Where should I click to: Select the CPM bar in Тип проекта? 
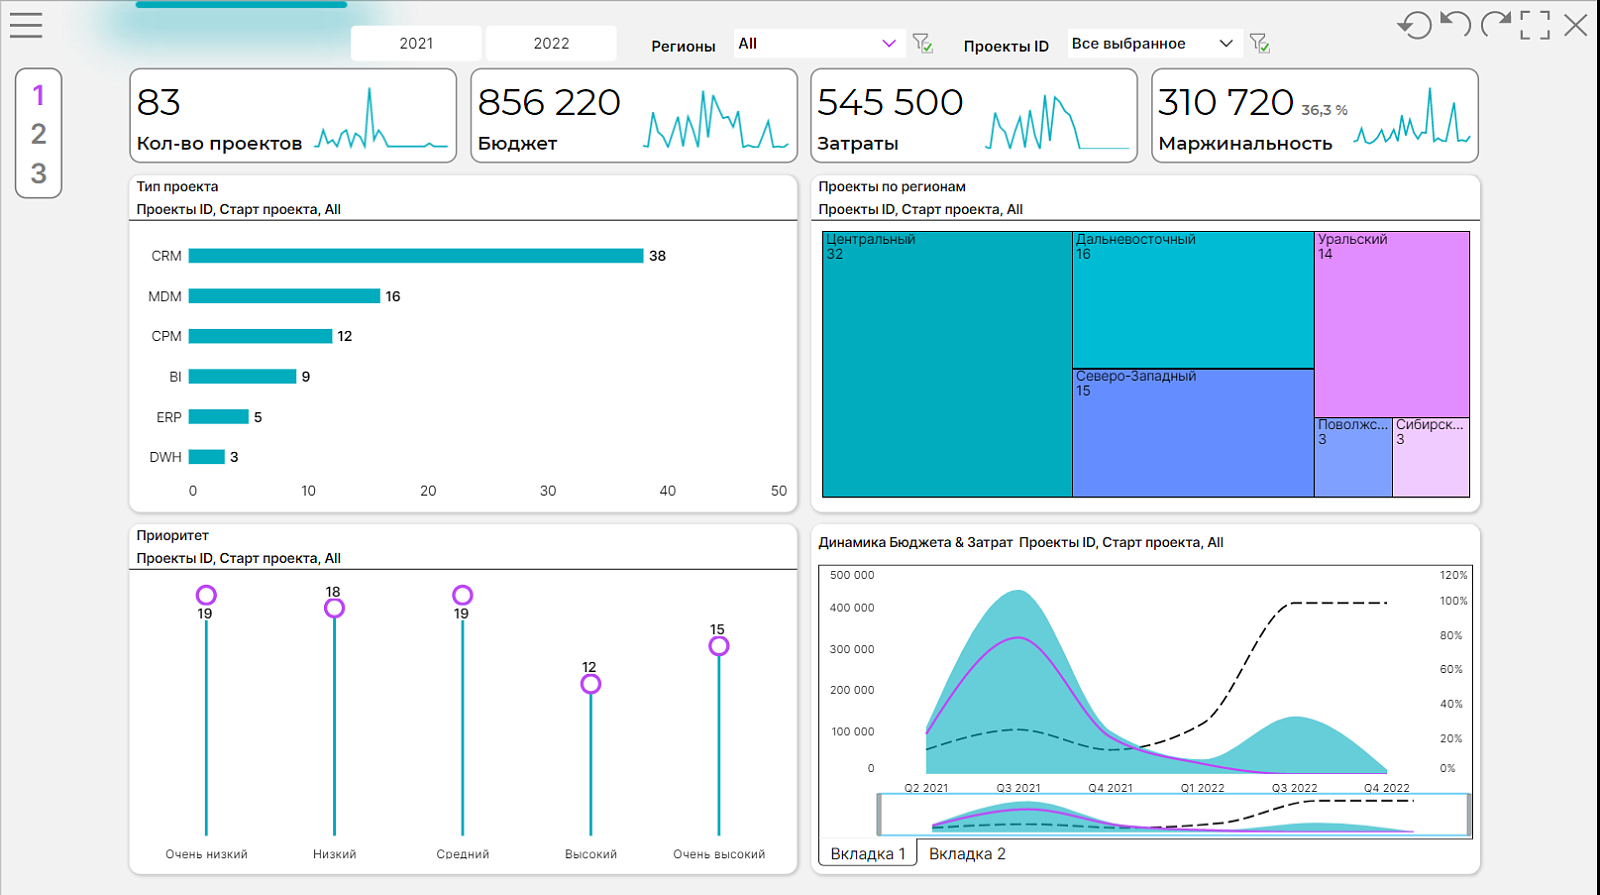[260, 336]
